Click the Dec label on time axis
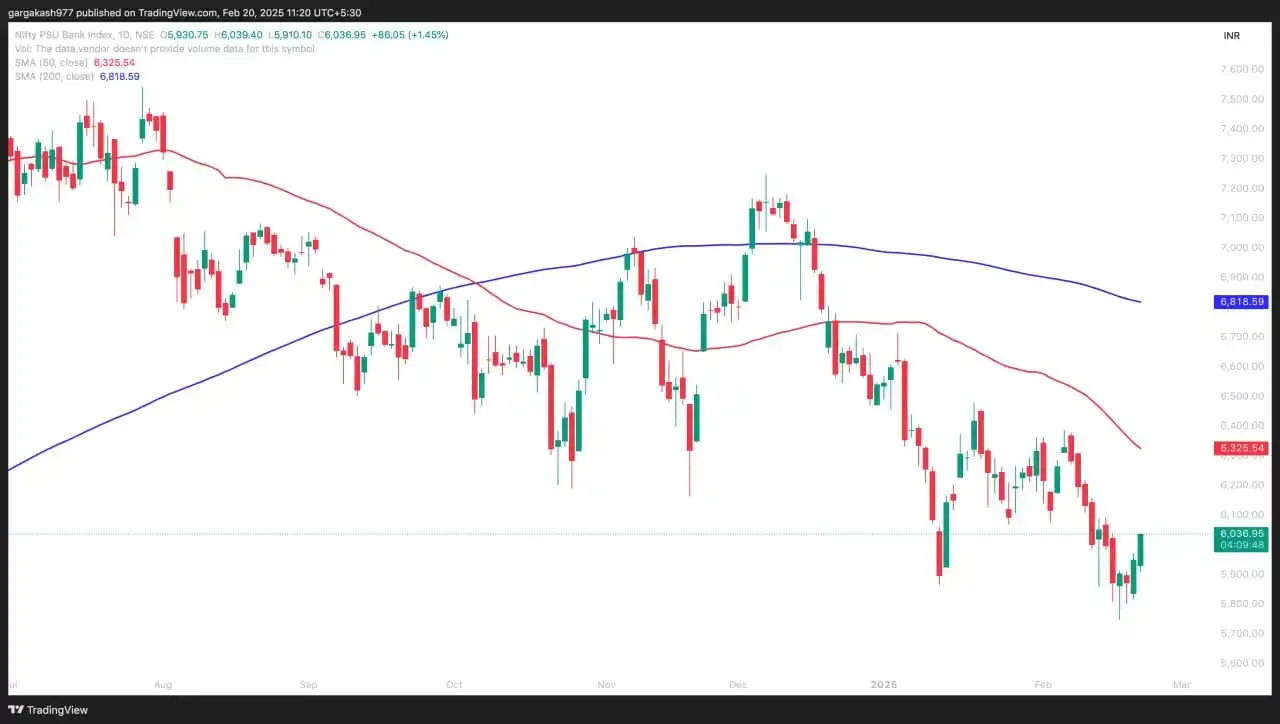This screenshot has width=1280, height=724. click(738, 685)
